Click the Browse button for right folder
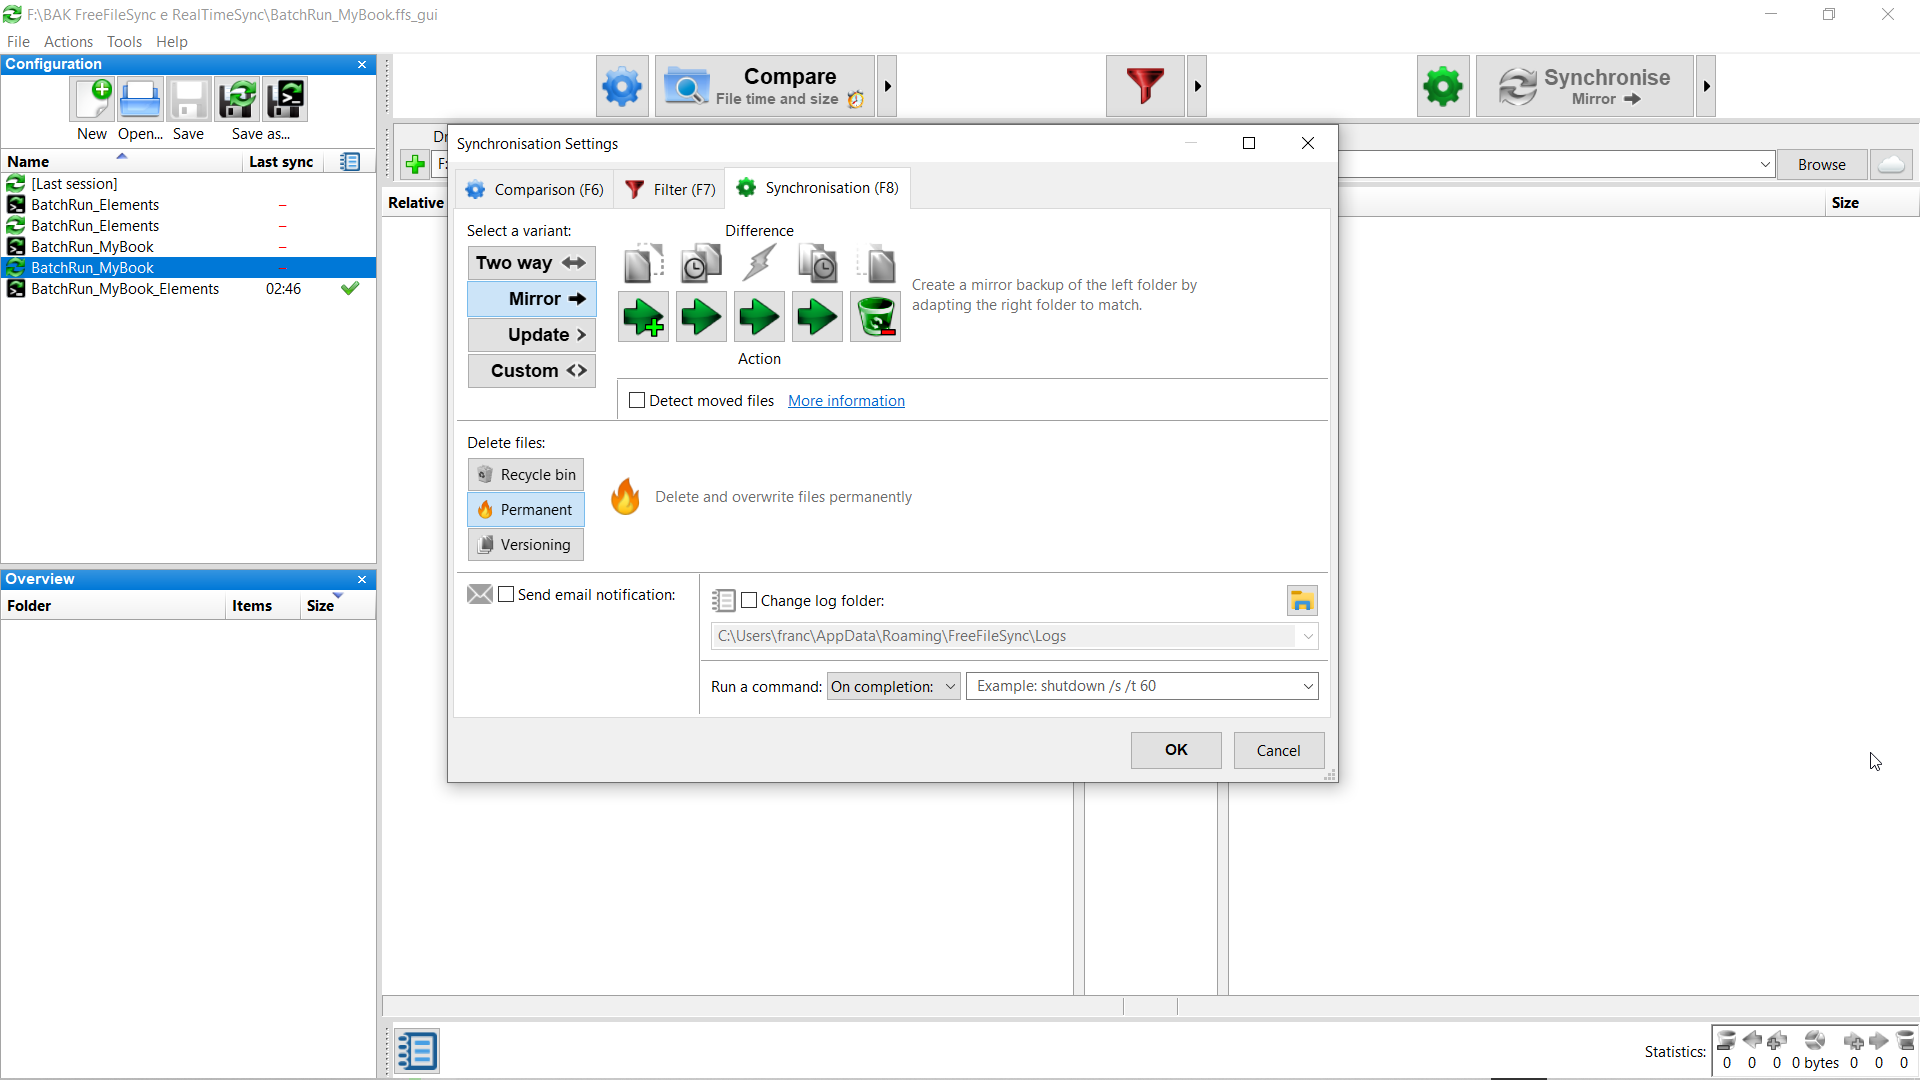Screen dimensions: 1920x1080 [x=1821, y=164]
